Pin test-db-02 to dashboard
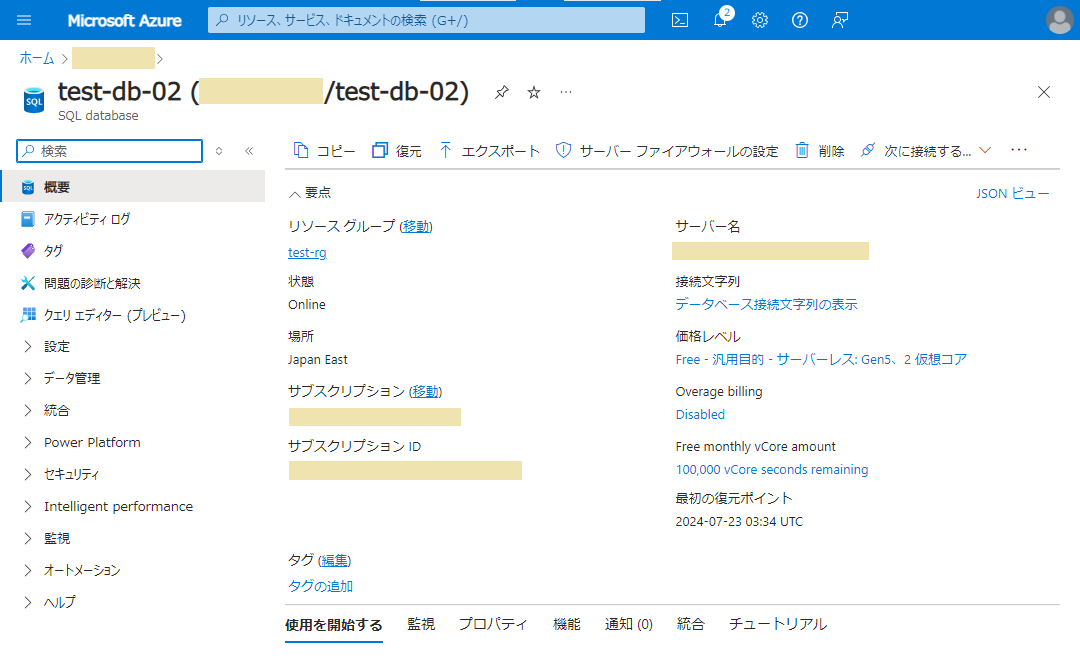This screenshot has width=1080, height=659. [x=501, y=92]
